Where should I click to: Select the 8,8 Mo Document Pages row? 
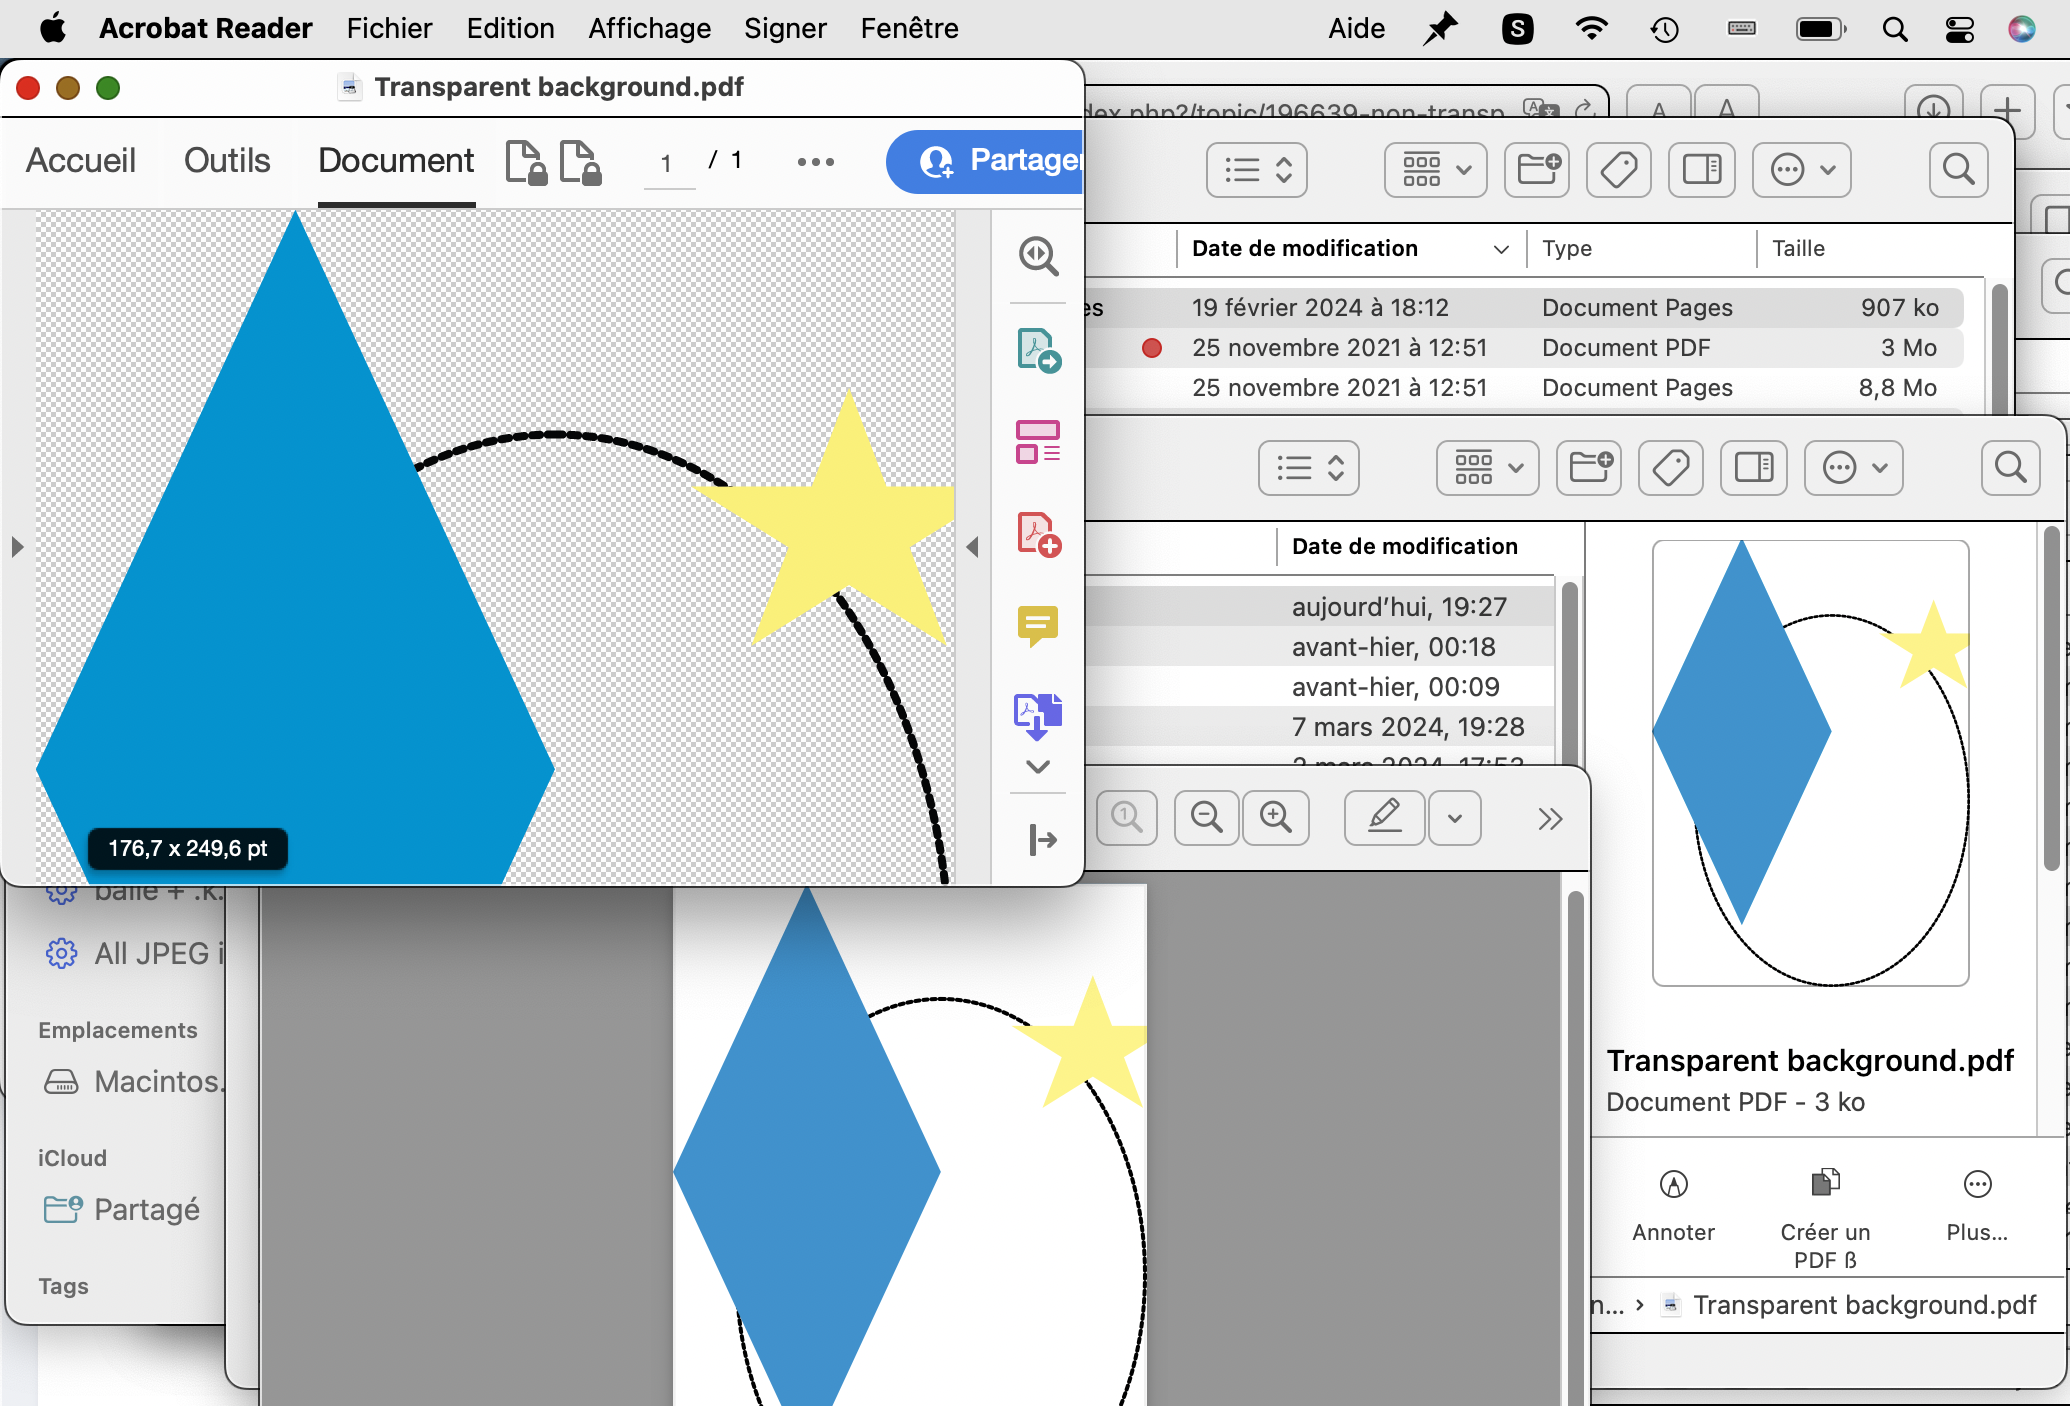tap(1524, 388)
